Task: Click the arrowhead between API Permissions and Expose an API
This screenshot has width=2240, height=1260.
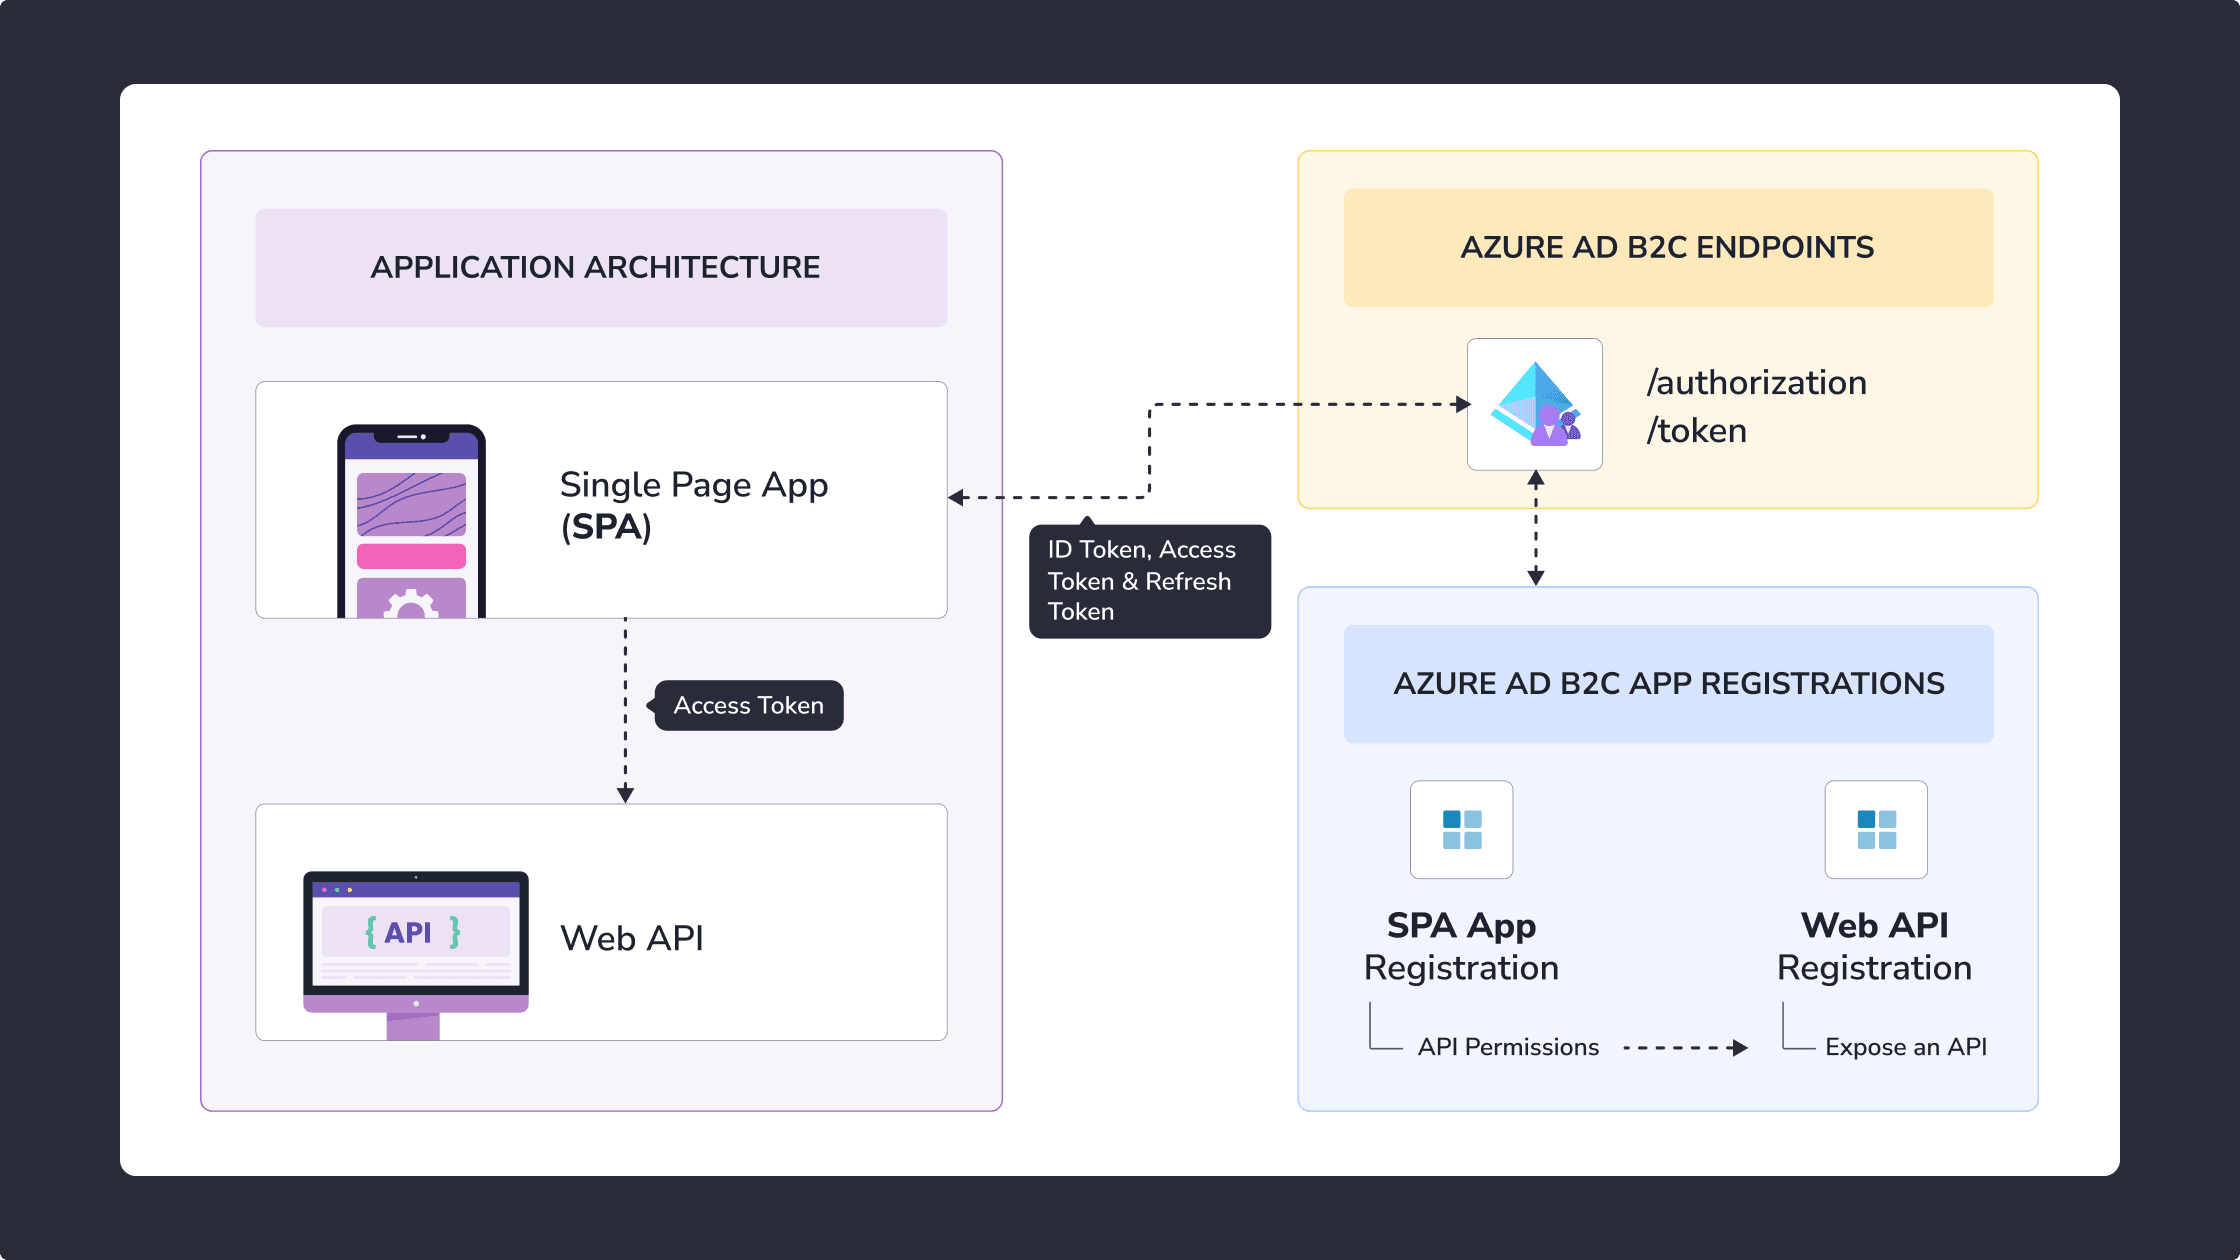Action: tap(1739, 1048)
